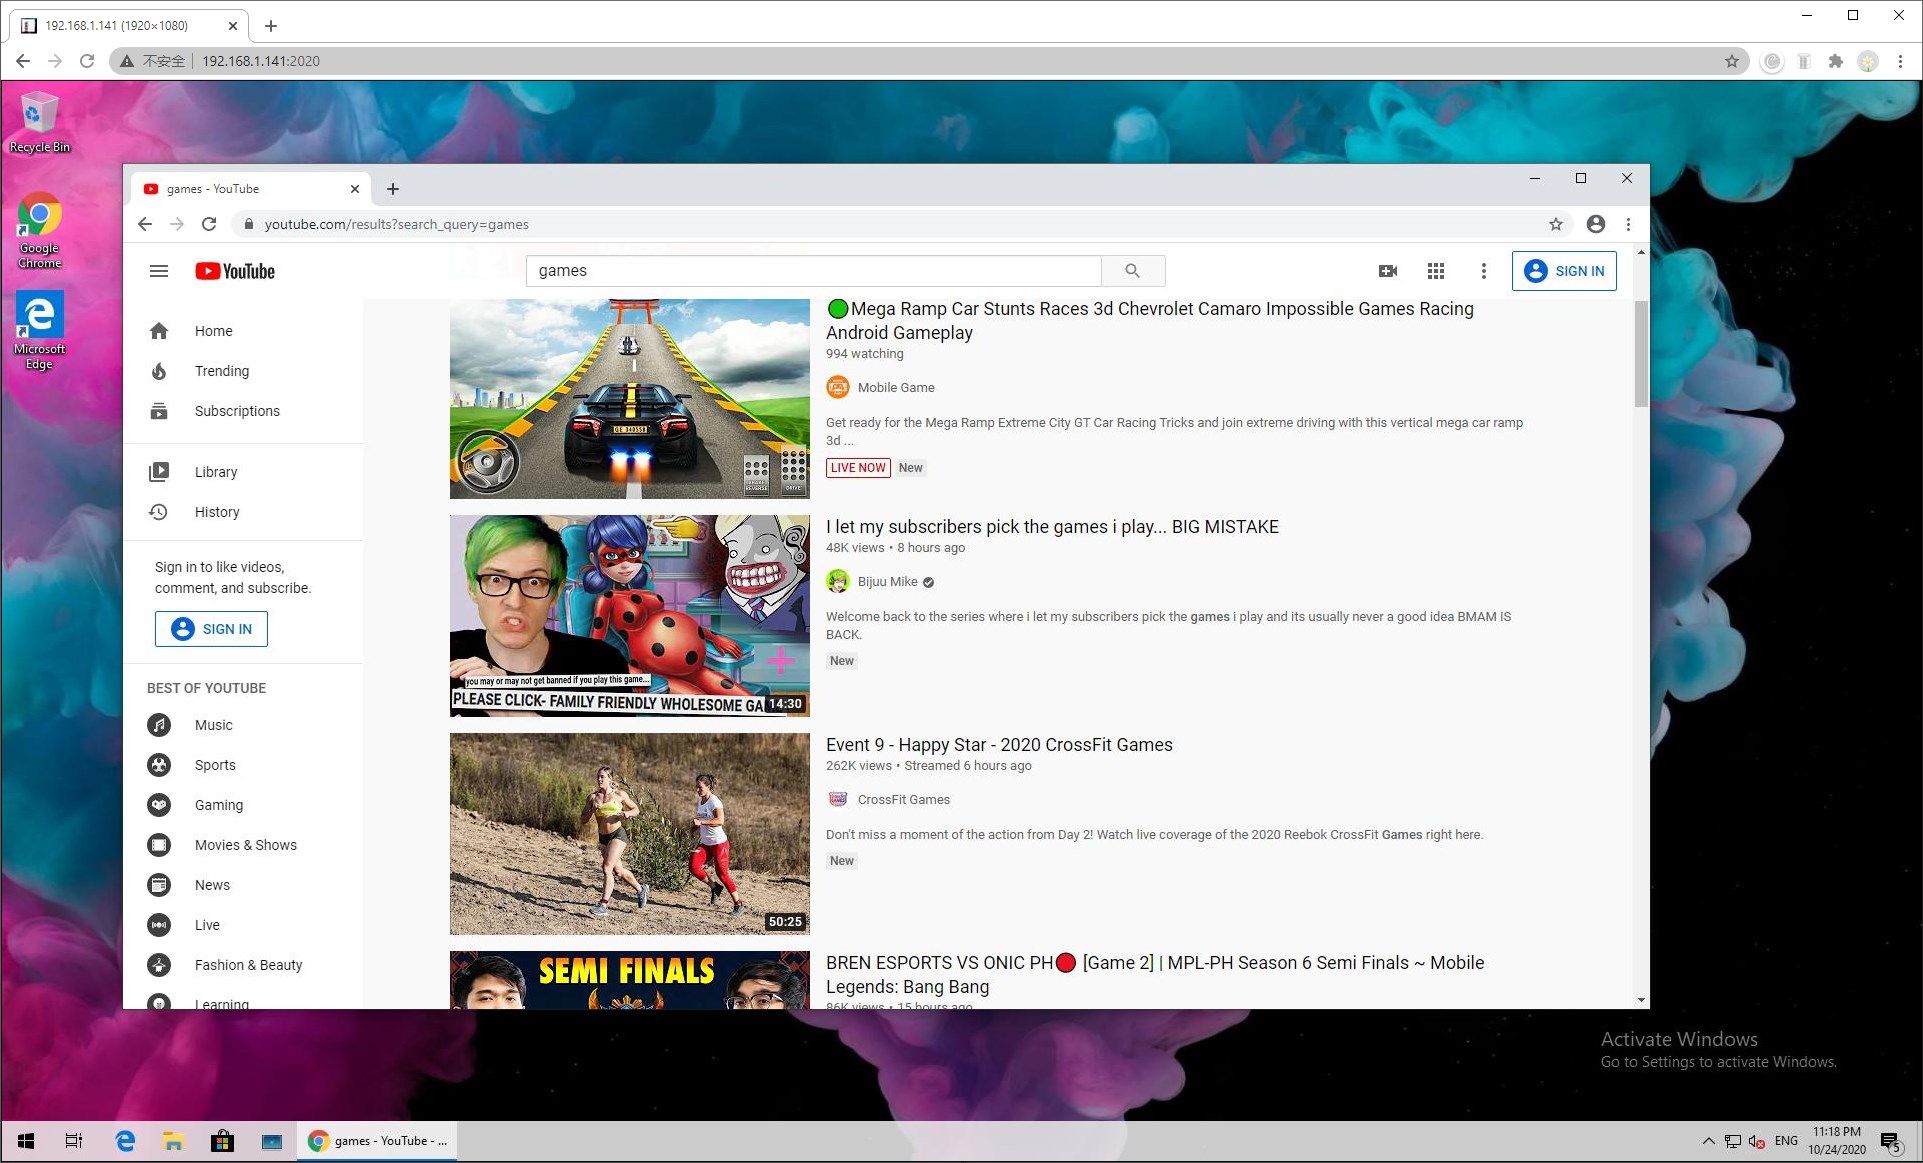
Task: Open Bijuu Mike green hair thumbnail
Action: [x=630, y=616]
